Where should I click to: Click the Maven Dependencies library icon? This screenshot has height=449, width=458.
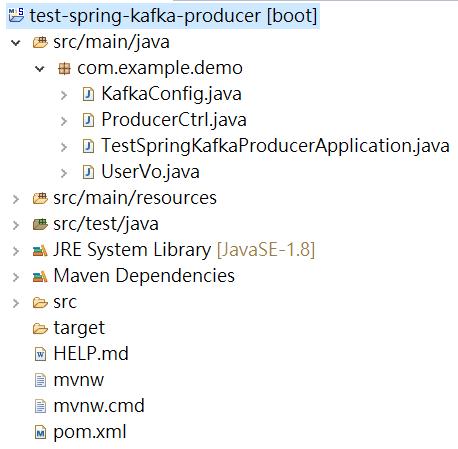tap(40, 276)
